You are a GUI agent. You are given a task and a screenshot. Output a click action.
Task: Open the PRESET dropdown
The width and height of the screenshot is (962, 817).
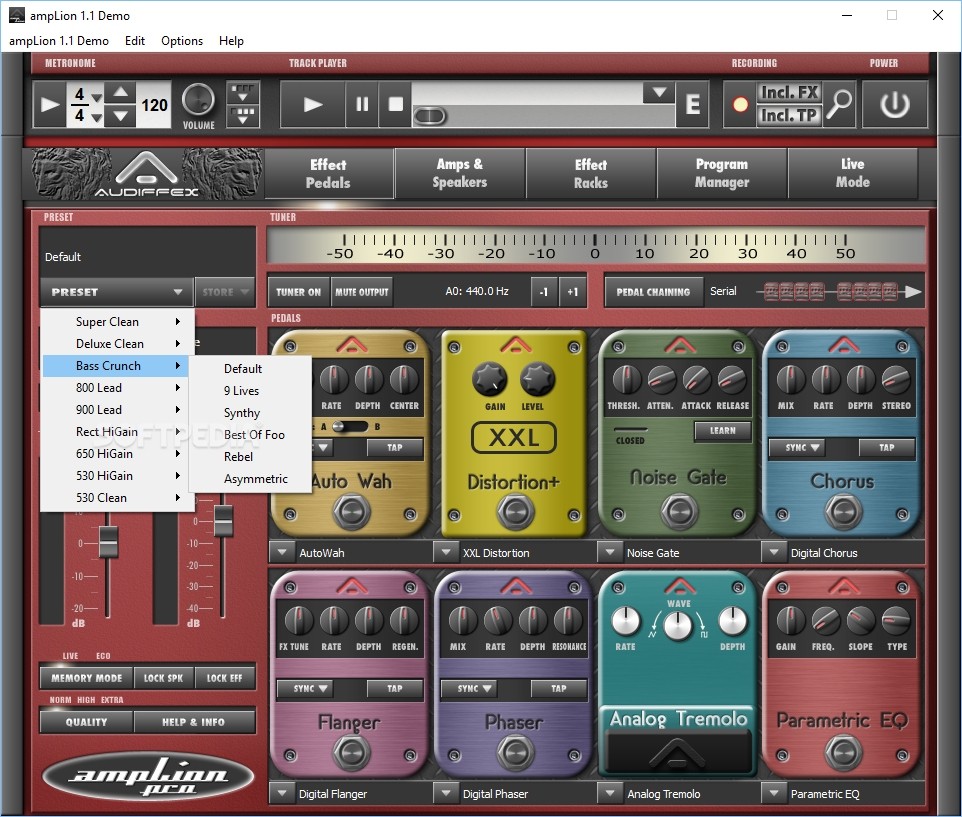117,292
